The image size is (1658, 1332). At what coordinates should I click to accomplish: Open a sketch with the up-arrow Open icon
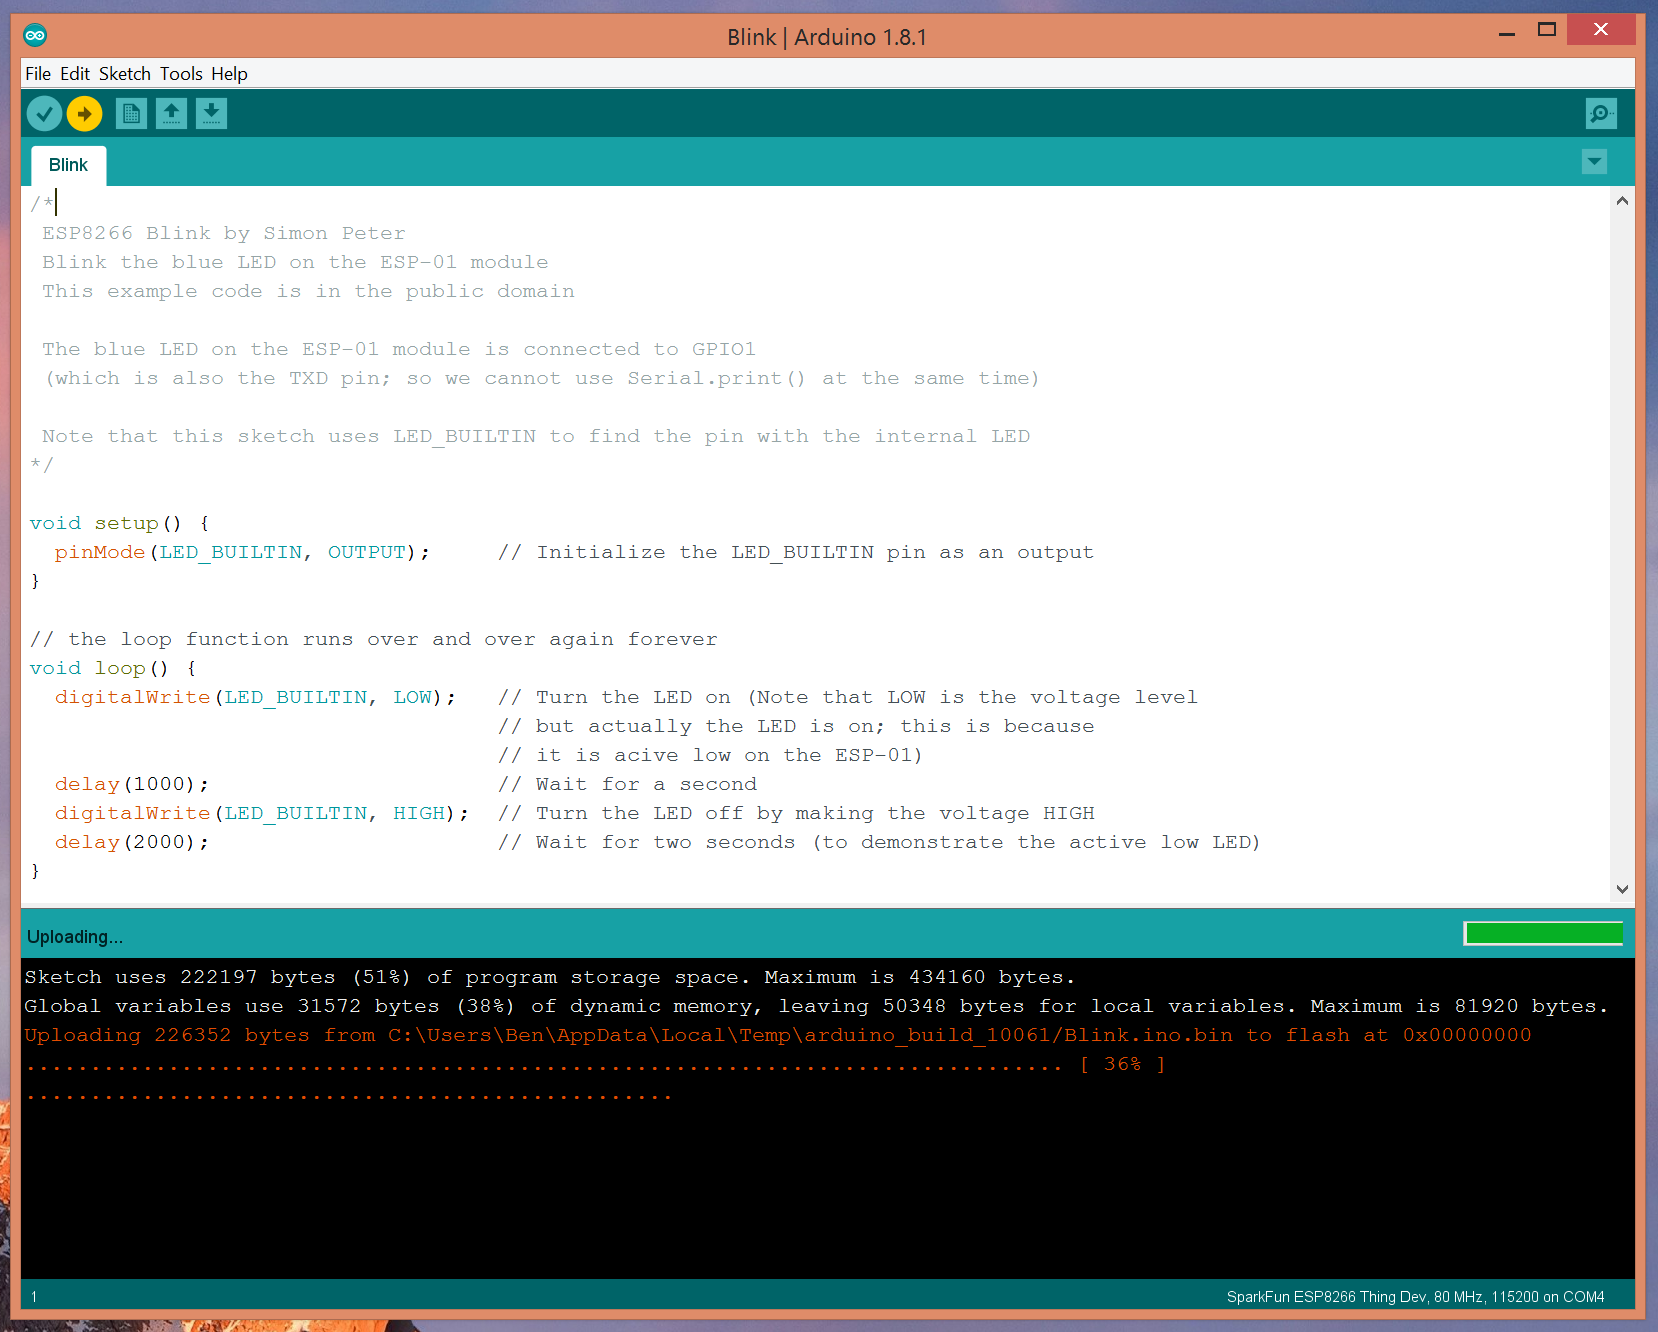171,114
